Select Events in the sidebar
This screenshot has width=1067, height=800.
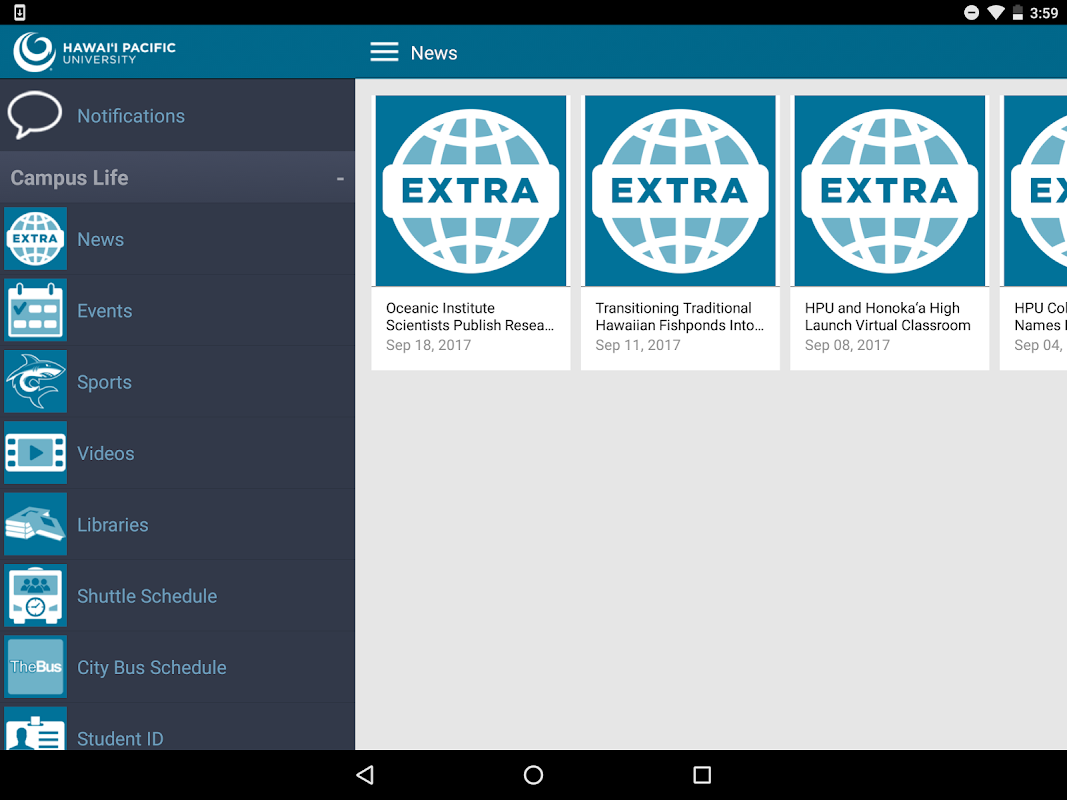click(105, 311)
